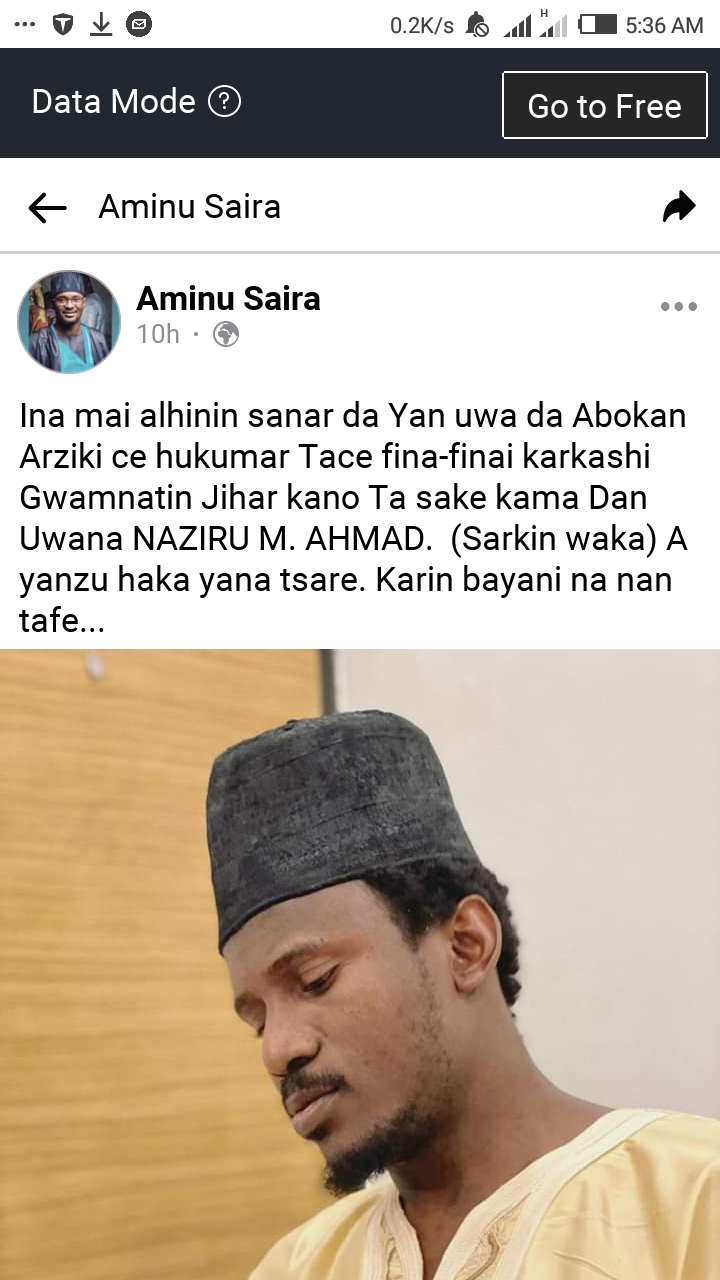Open the download notification icon in status bar
Image resolution: width=720 pixels, height=1280 pixels.
(101, 25)
